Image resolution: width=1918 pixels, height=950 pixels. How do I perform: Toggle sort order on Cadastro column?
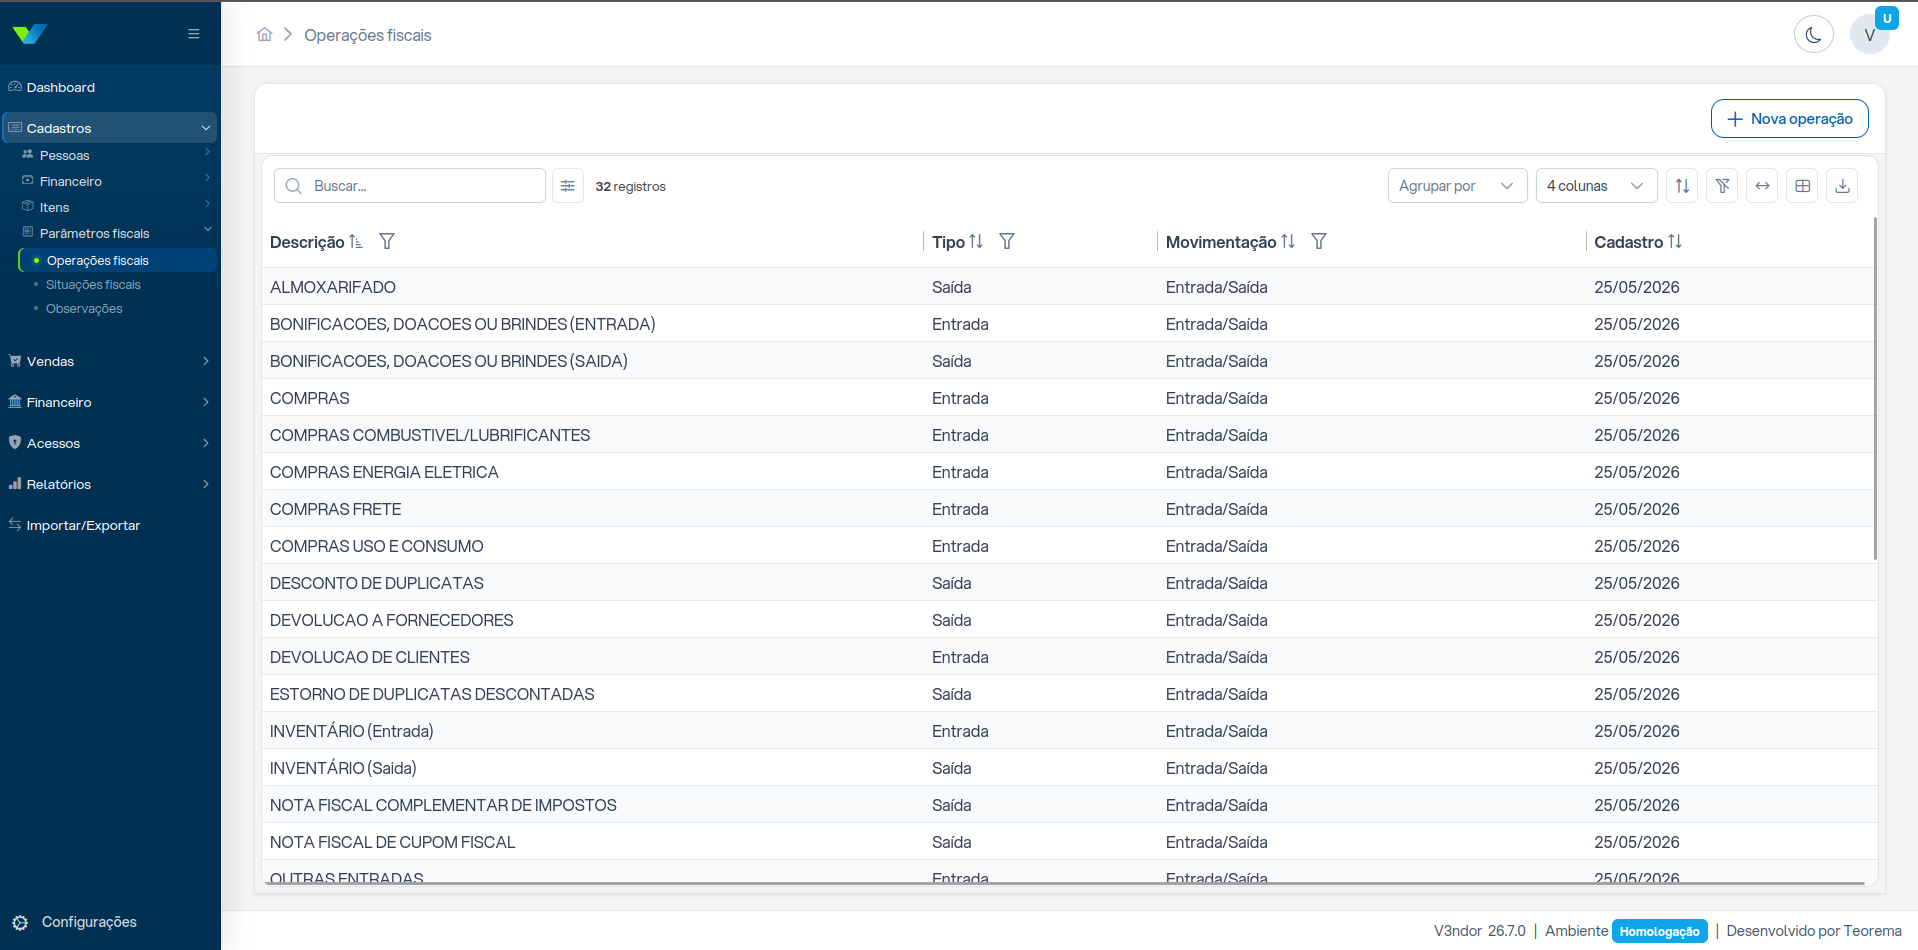click(x=1675, y=241)
